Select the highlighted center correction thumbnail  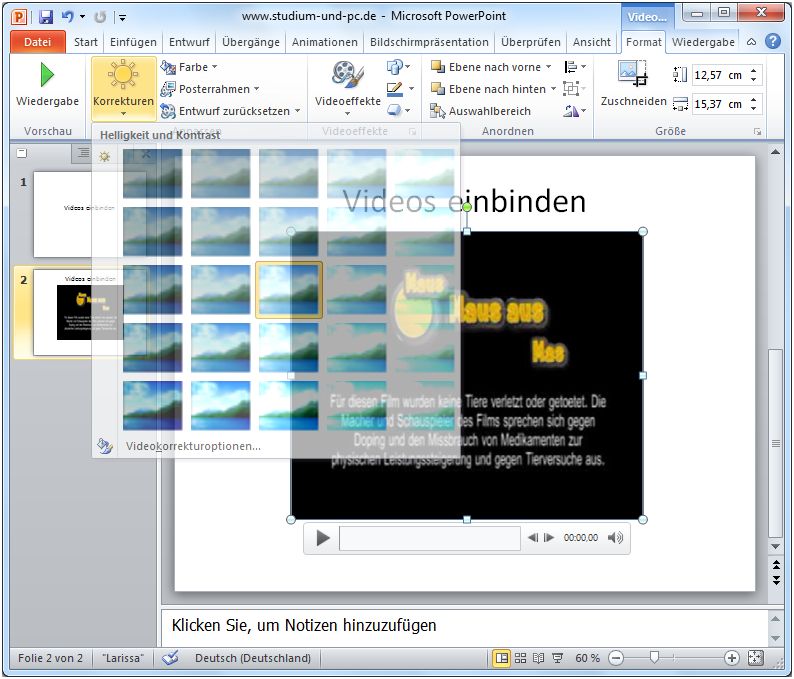(x=289, y=290)
